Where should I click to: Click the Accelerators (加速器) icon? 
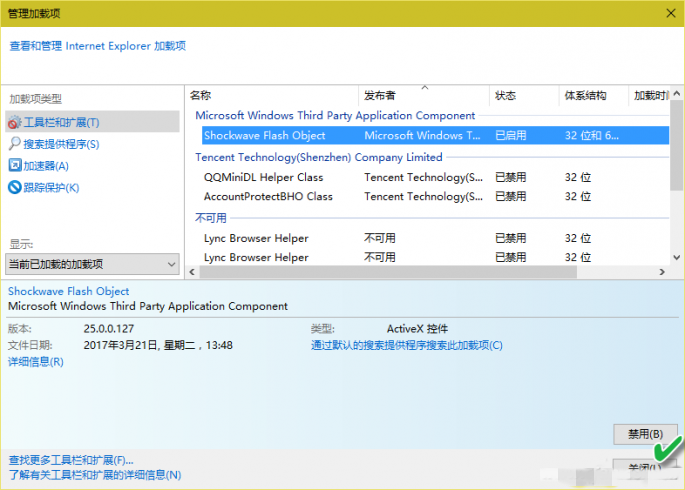point(15,166)
